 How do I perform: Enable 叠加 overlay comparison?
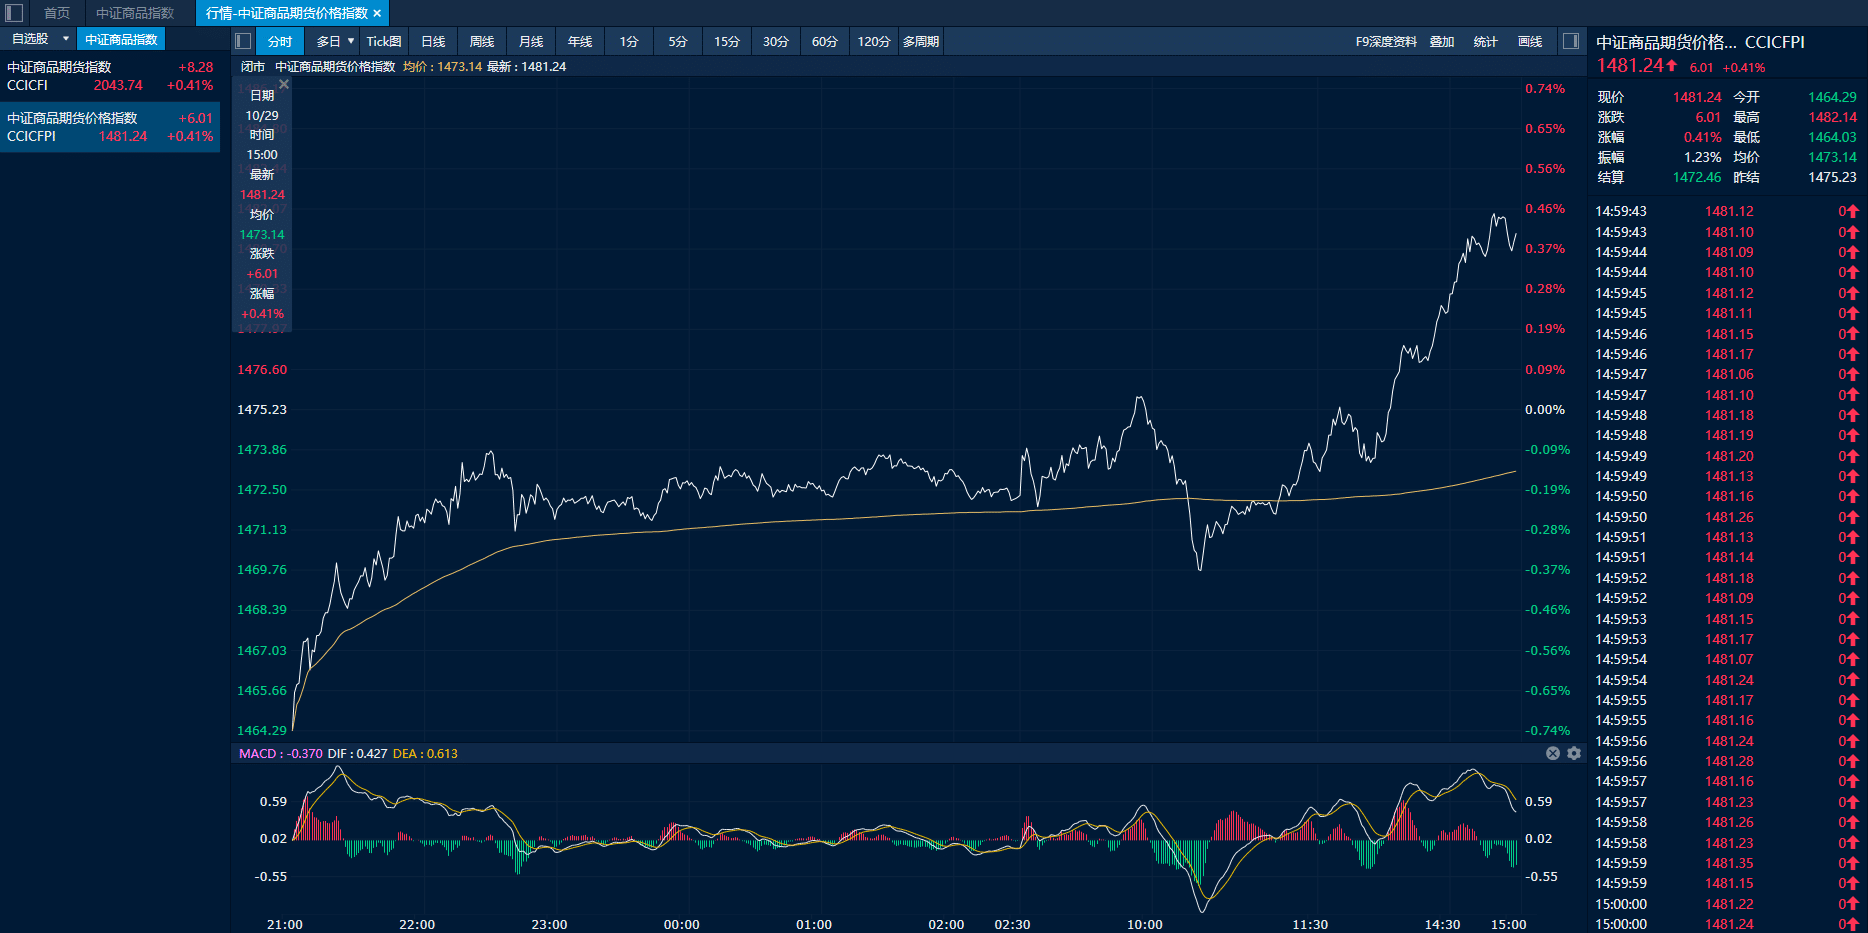(x=1442, y=41)
